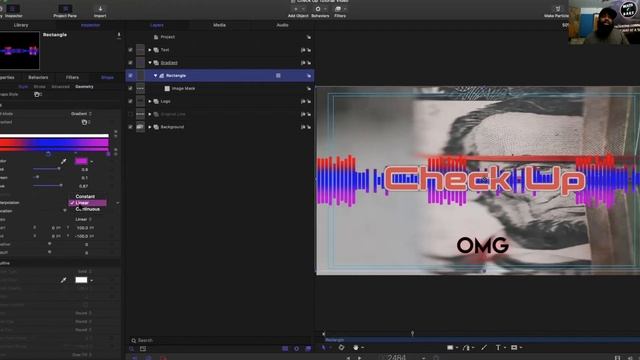Open the Behaviors inspector tab
Image resolution: width=640 pixels, height=360 pixels.
pos(38,78)
